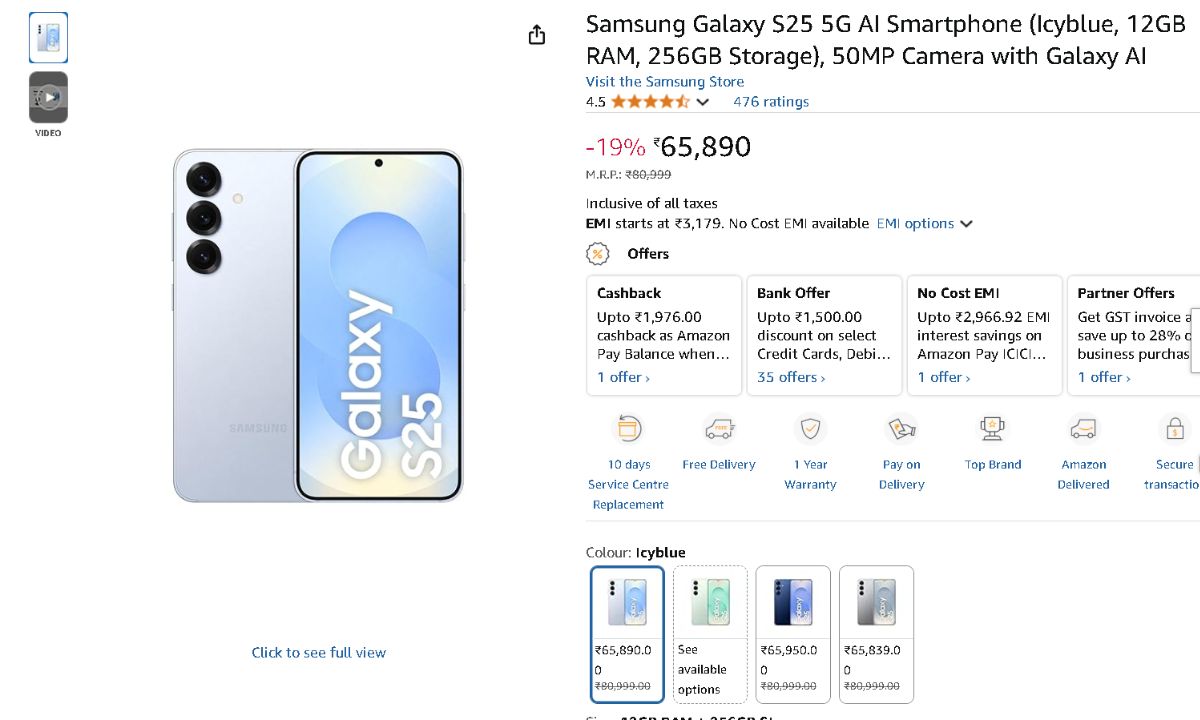Image resolution: width=1200 pixels, height=720 pixels.
Task: Open the star rating breakdown chevron
Action: 703,102
